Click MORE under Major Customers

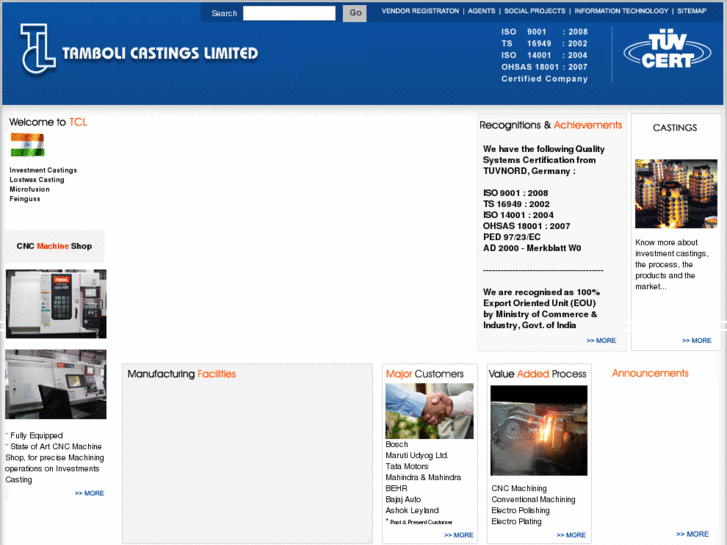(x=459, y=535)
